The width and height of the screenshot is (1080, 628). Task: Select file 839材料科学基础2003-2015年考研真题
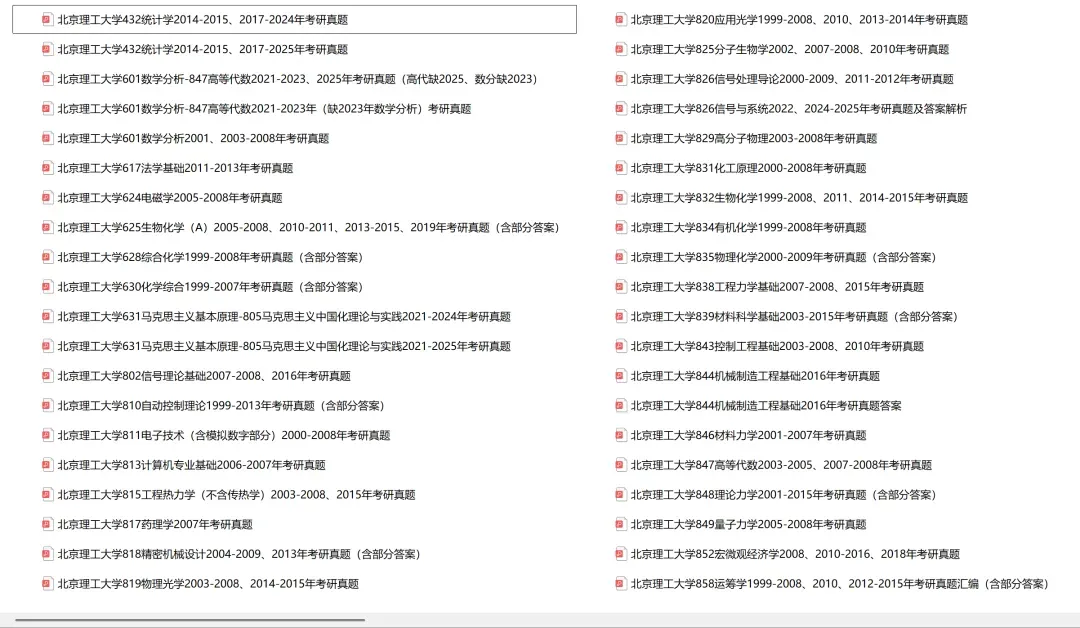794,317
